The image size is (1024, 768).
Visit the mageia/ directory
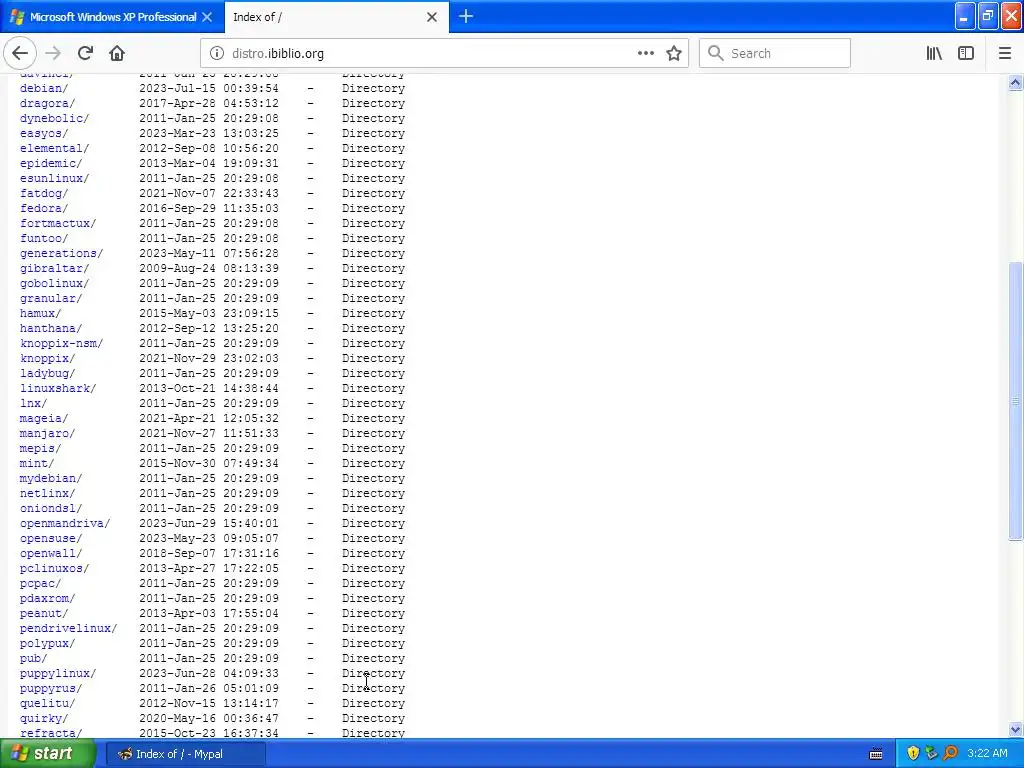point(44,419)
